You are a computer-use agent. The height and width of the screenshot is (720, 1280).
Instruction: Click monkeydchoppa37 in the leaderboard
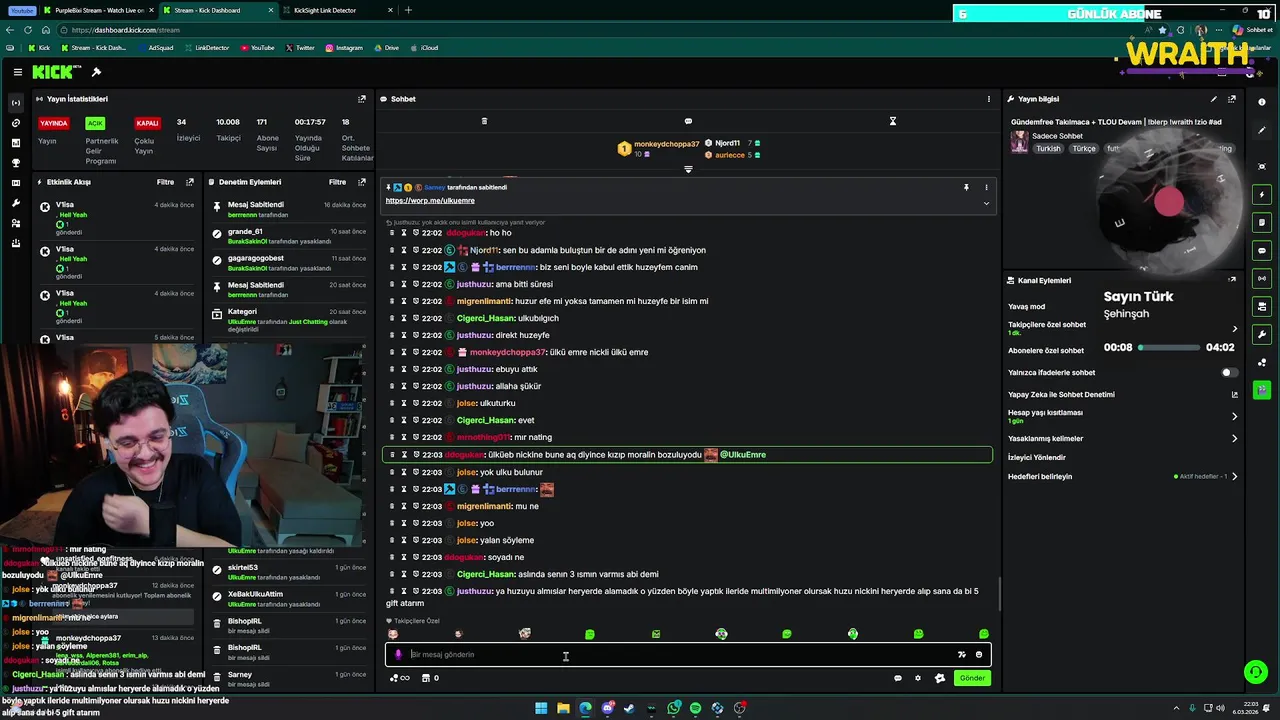666,144
